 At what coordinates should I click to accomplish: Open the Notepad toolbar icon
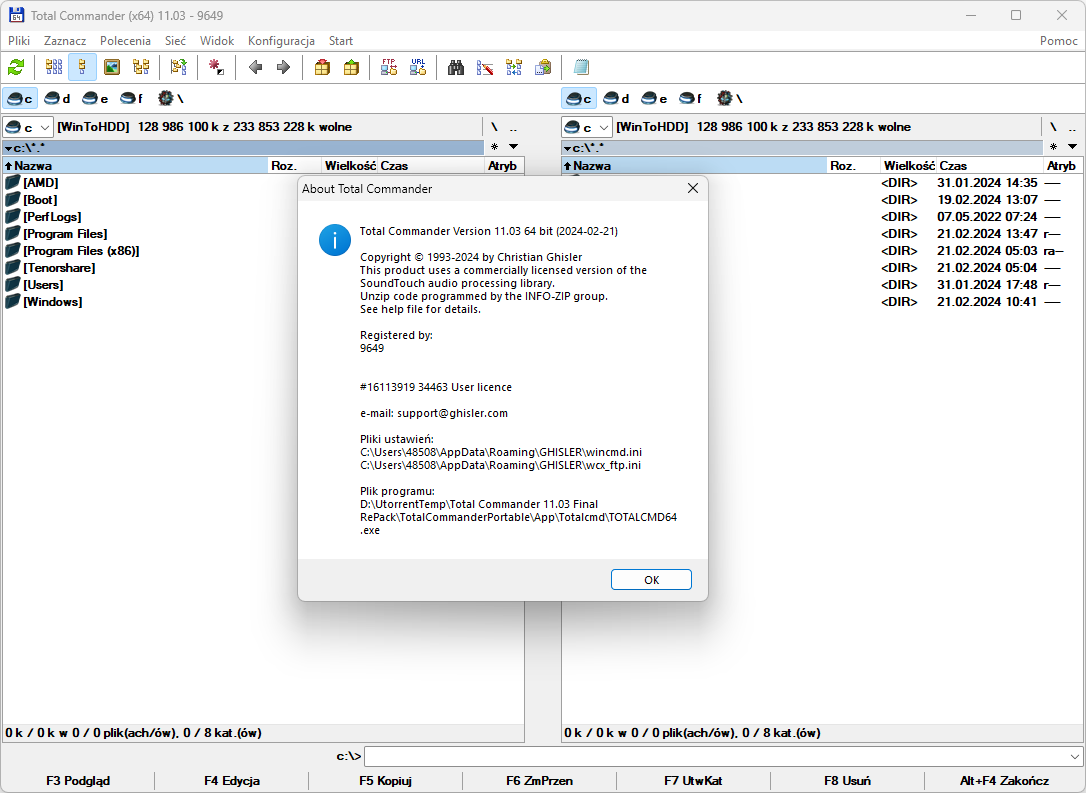[581, 67]
